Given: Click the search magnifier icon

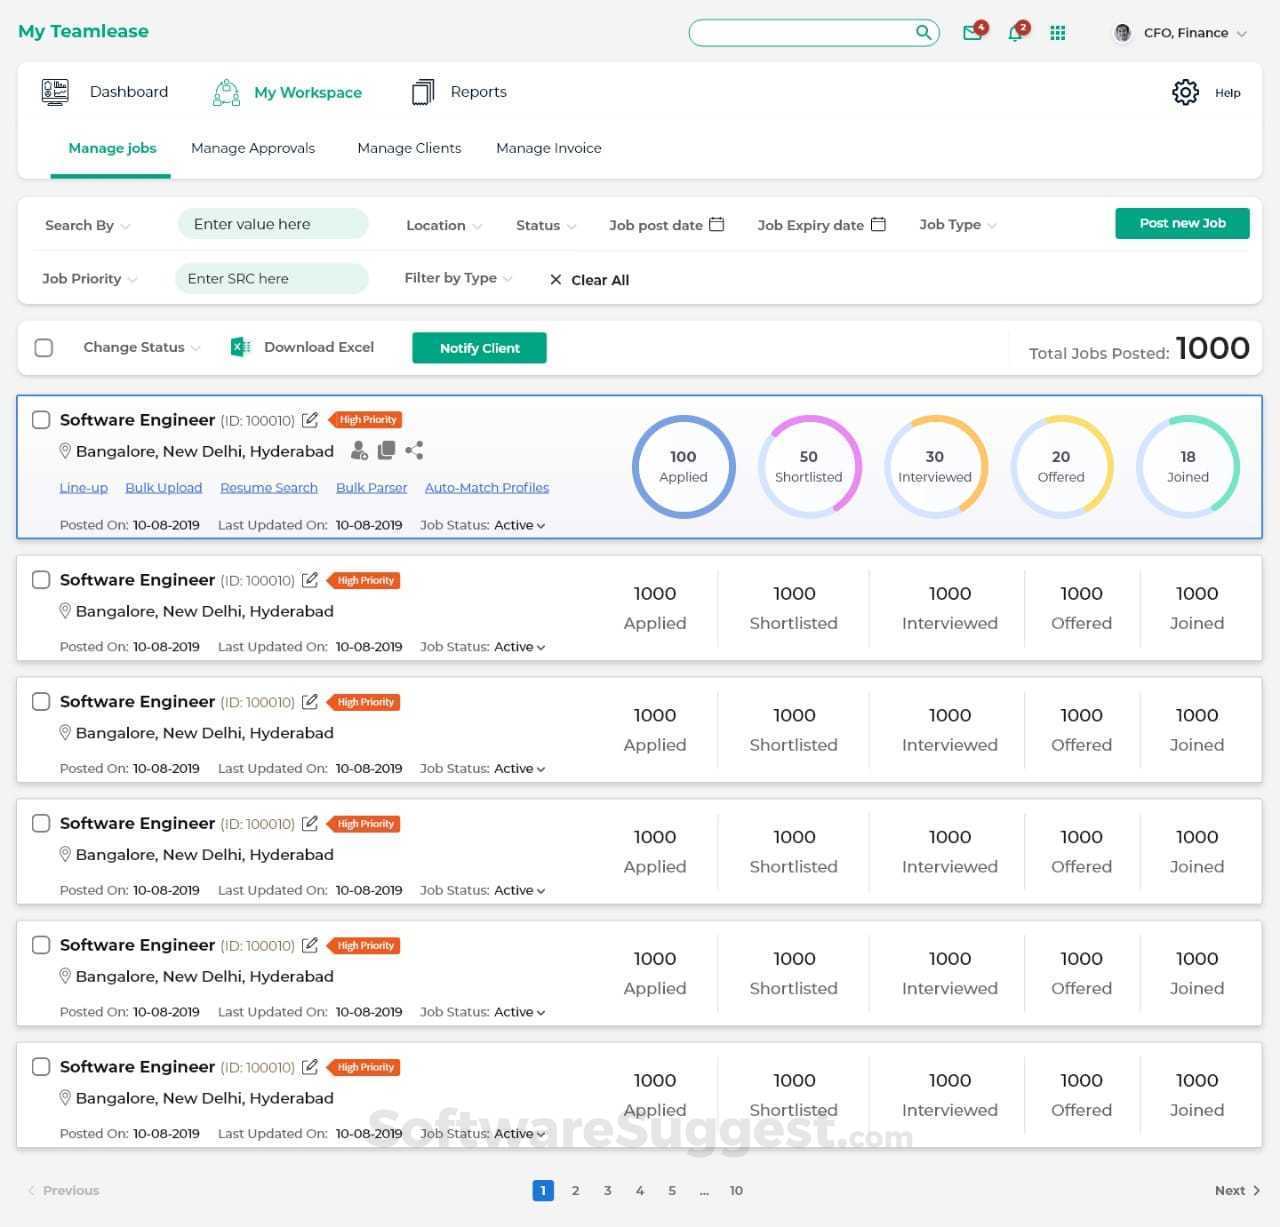Looking at the screenshot, I should tap(922, 32).
